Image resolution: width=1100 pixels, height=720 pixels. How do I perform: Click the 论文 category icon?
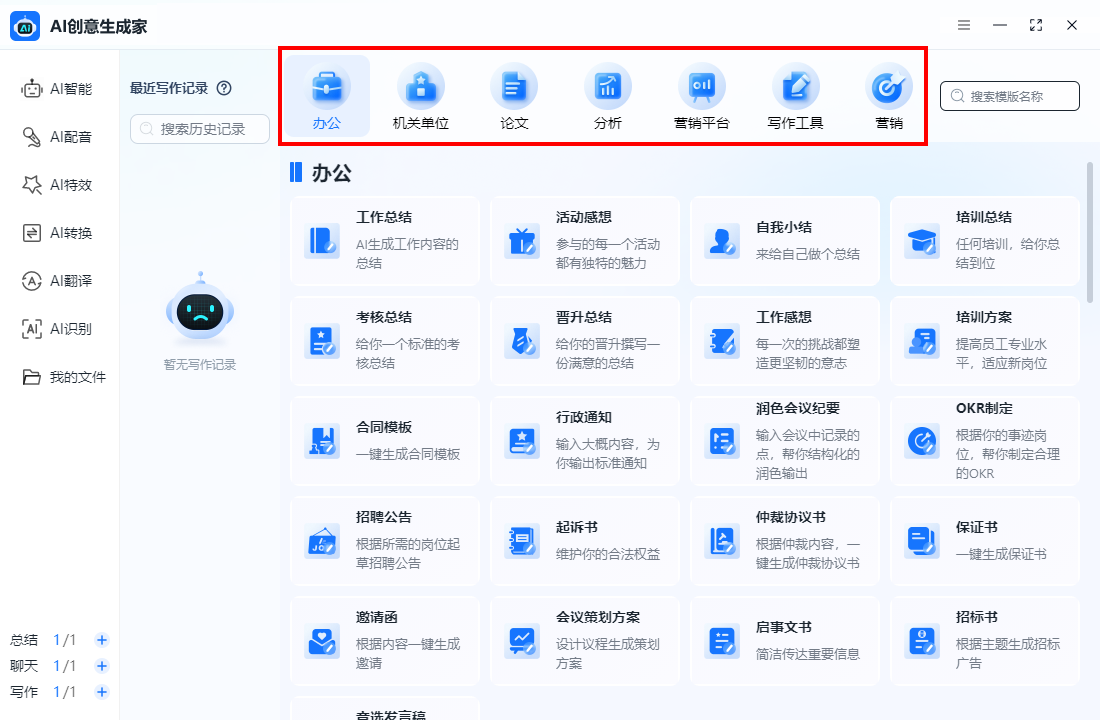coord(514,95)
